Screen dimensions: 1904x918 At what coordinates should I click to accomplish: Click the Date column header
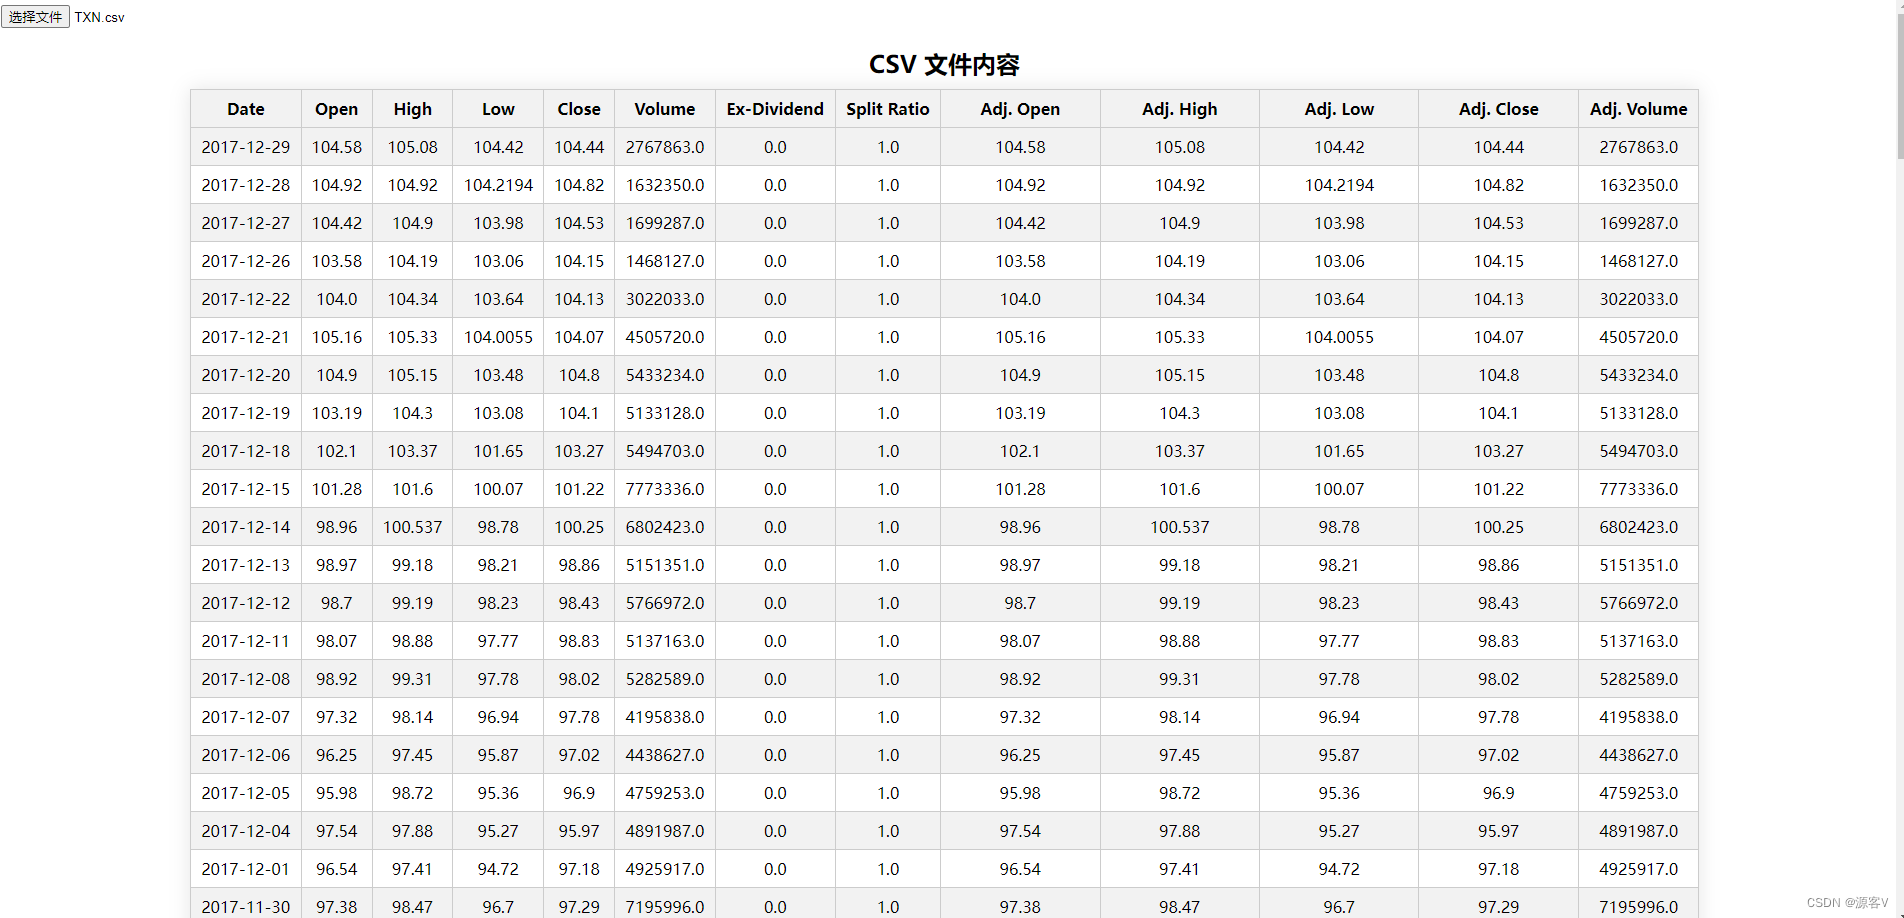pyautogui.click(x=246, y=109)
